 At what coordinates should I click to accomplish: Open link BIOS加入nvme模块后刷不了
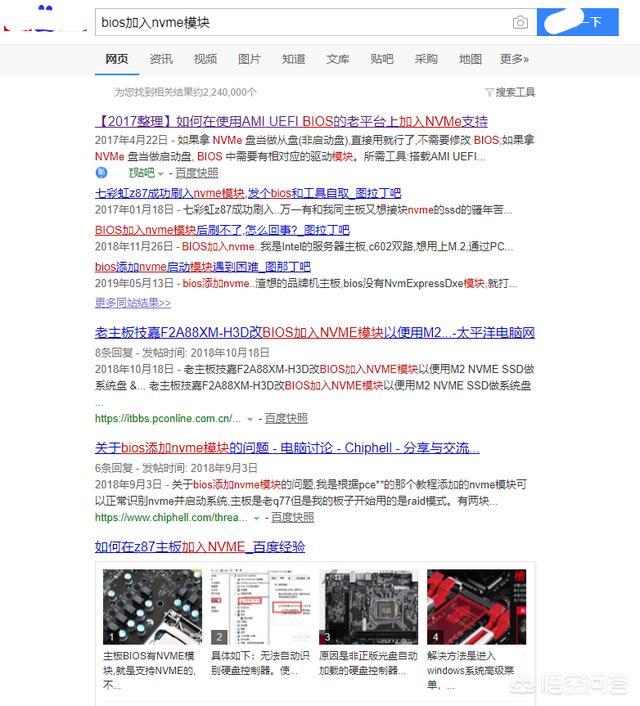point(222,230)
